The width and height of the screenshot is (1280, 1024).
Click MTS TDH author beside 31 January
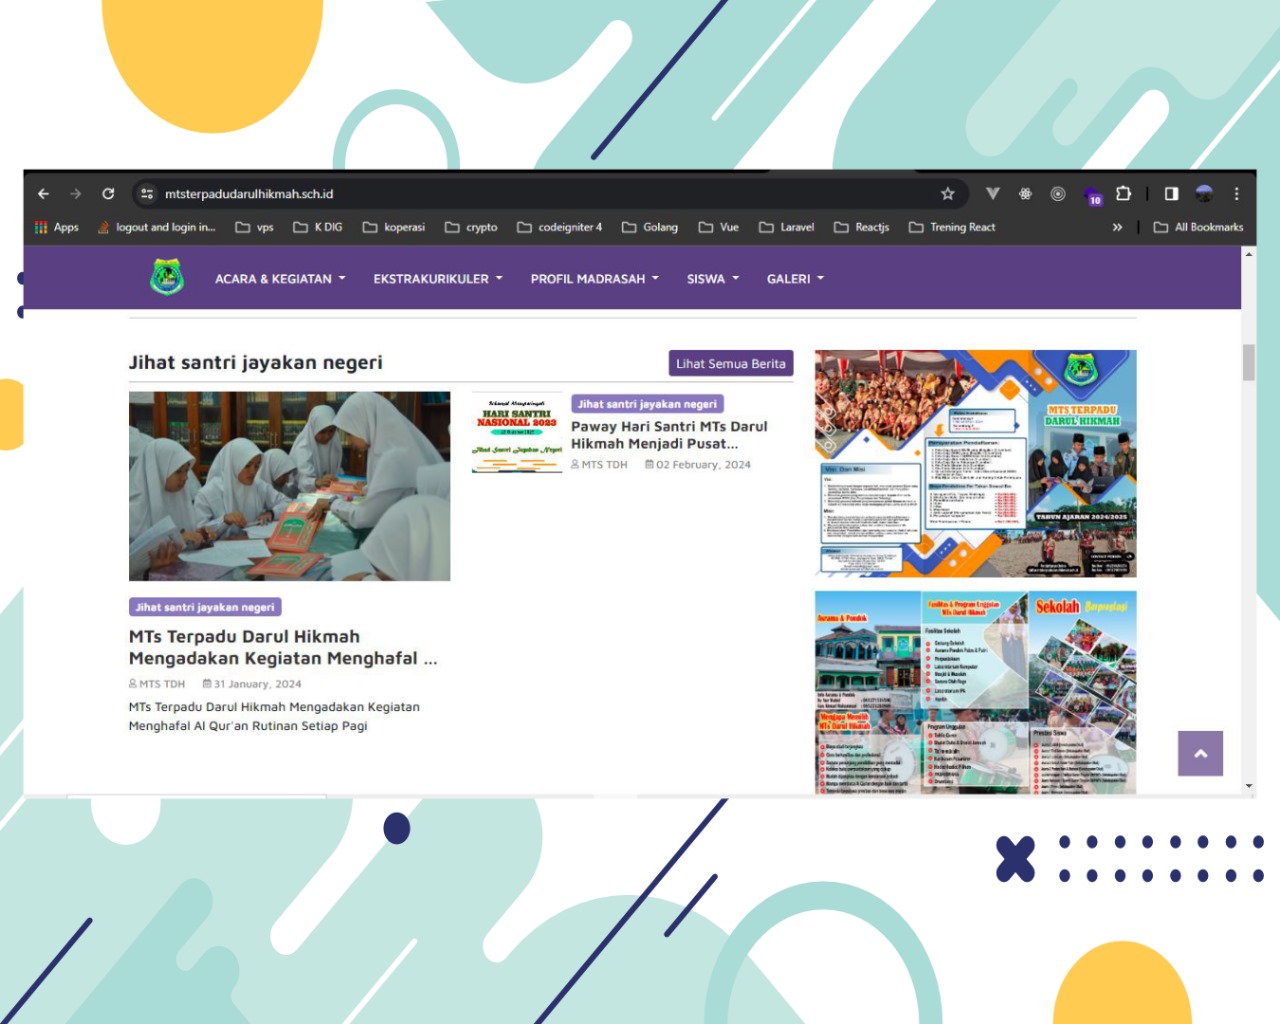(157, 684)
